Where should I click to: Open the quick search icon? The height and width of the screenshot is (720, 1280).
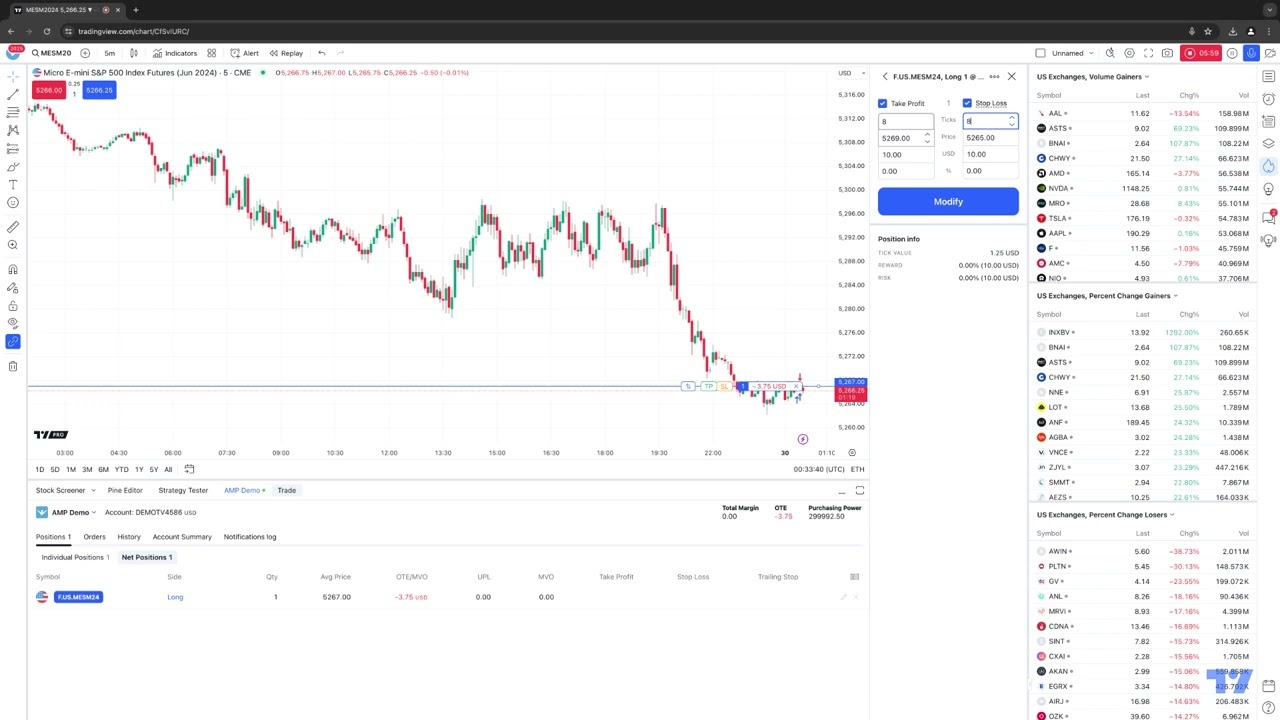coord(1110,53)
